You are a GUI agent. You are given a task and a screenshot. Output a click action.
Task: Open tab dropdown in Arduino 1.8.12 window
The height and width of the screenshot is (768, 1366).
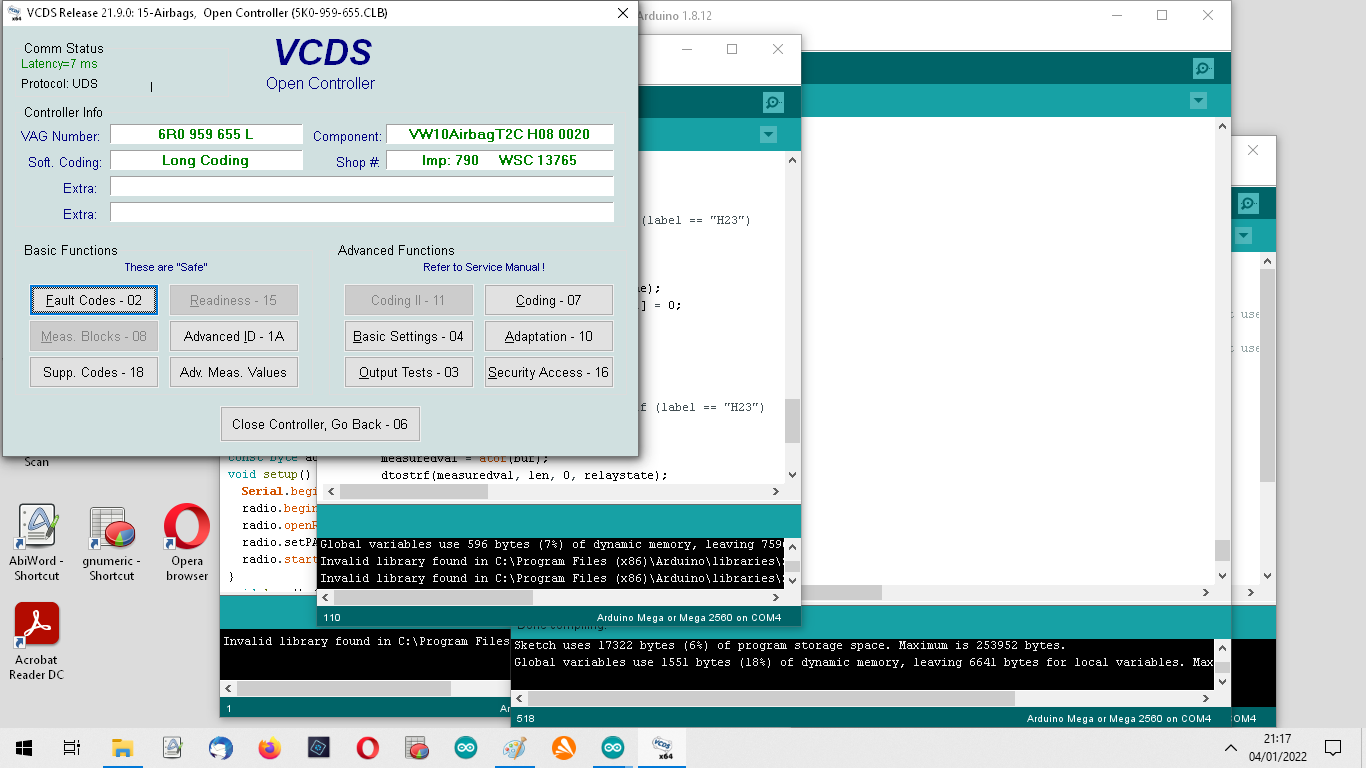(1198, 101)
